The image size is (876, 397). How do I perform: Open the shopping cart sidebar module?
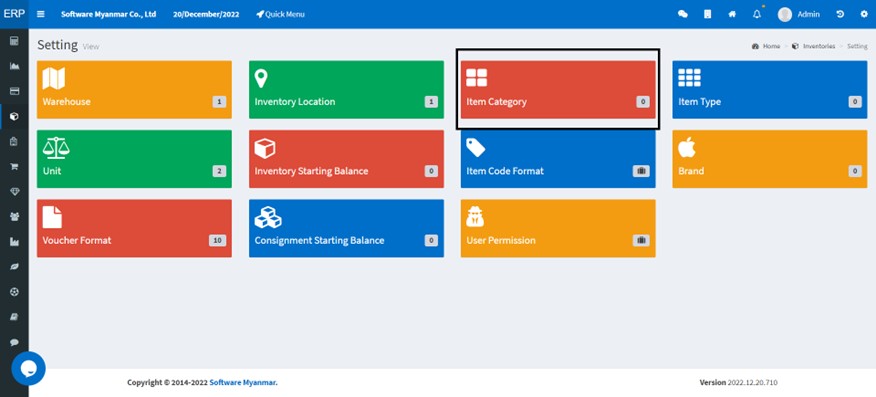[15, 166]
